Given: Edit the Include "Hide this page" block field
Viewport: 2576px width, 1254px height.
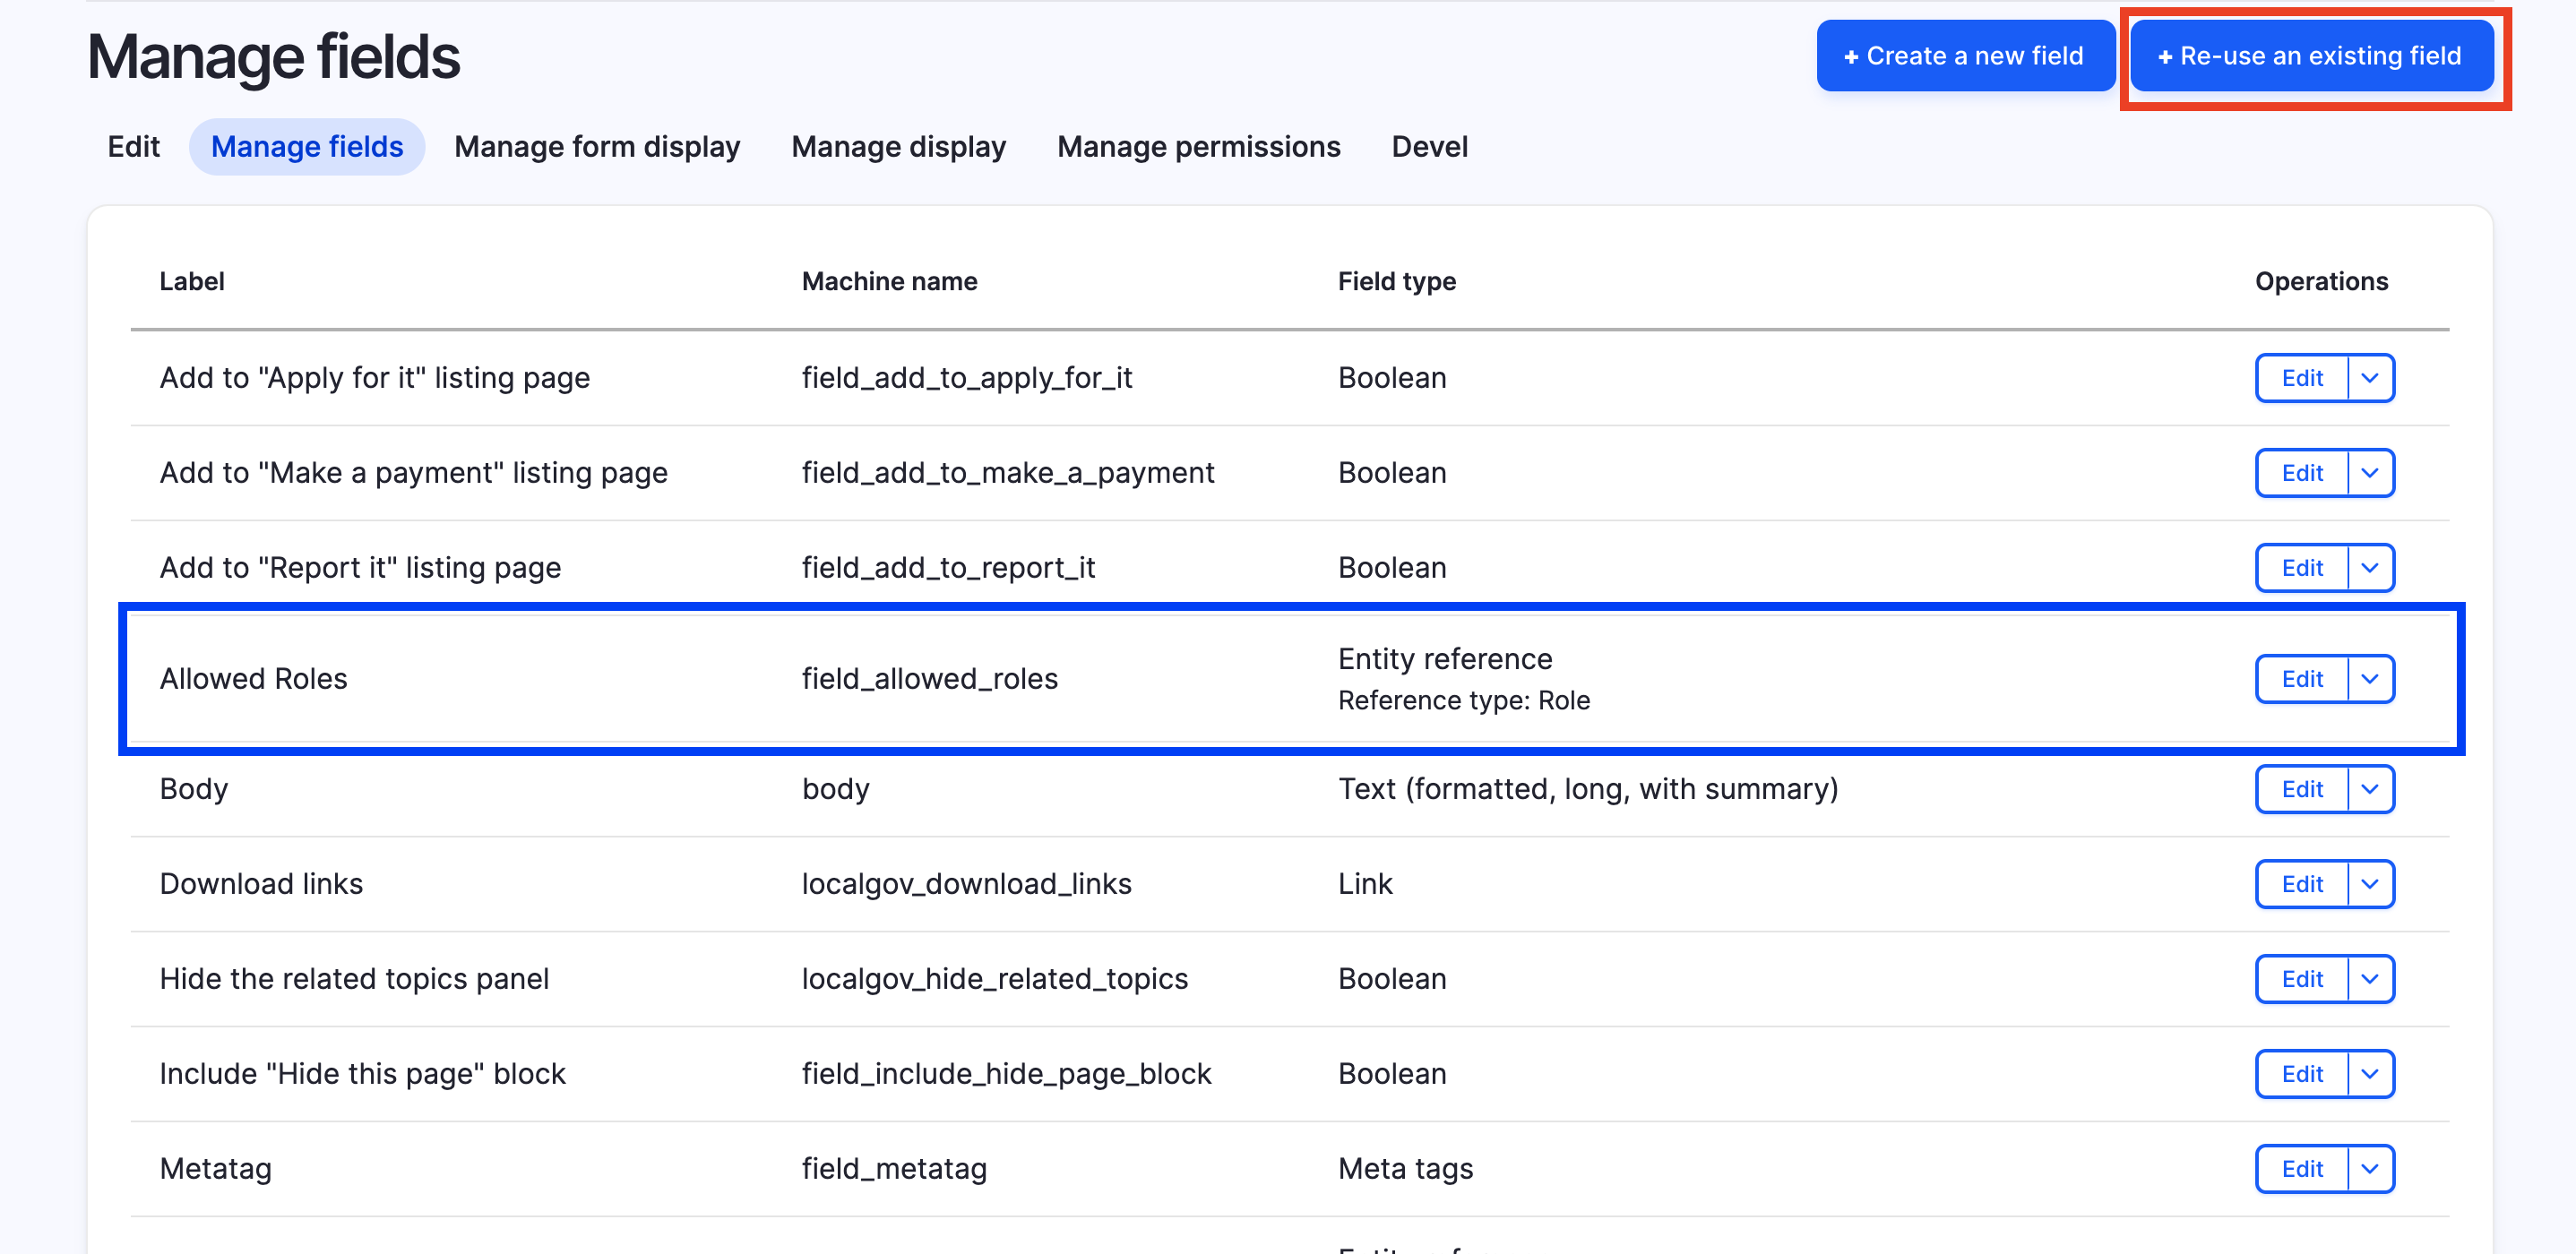Looking at the screenshot, I should point(2302,1073).
